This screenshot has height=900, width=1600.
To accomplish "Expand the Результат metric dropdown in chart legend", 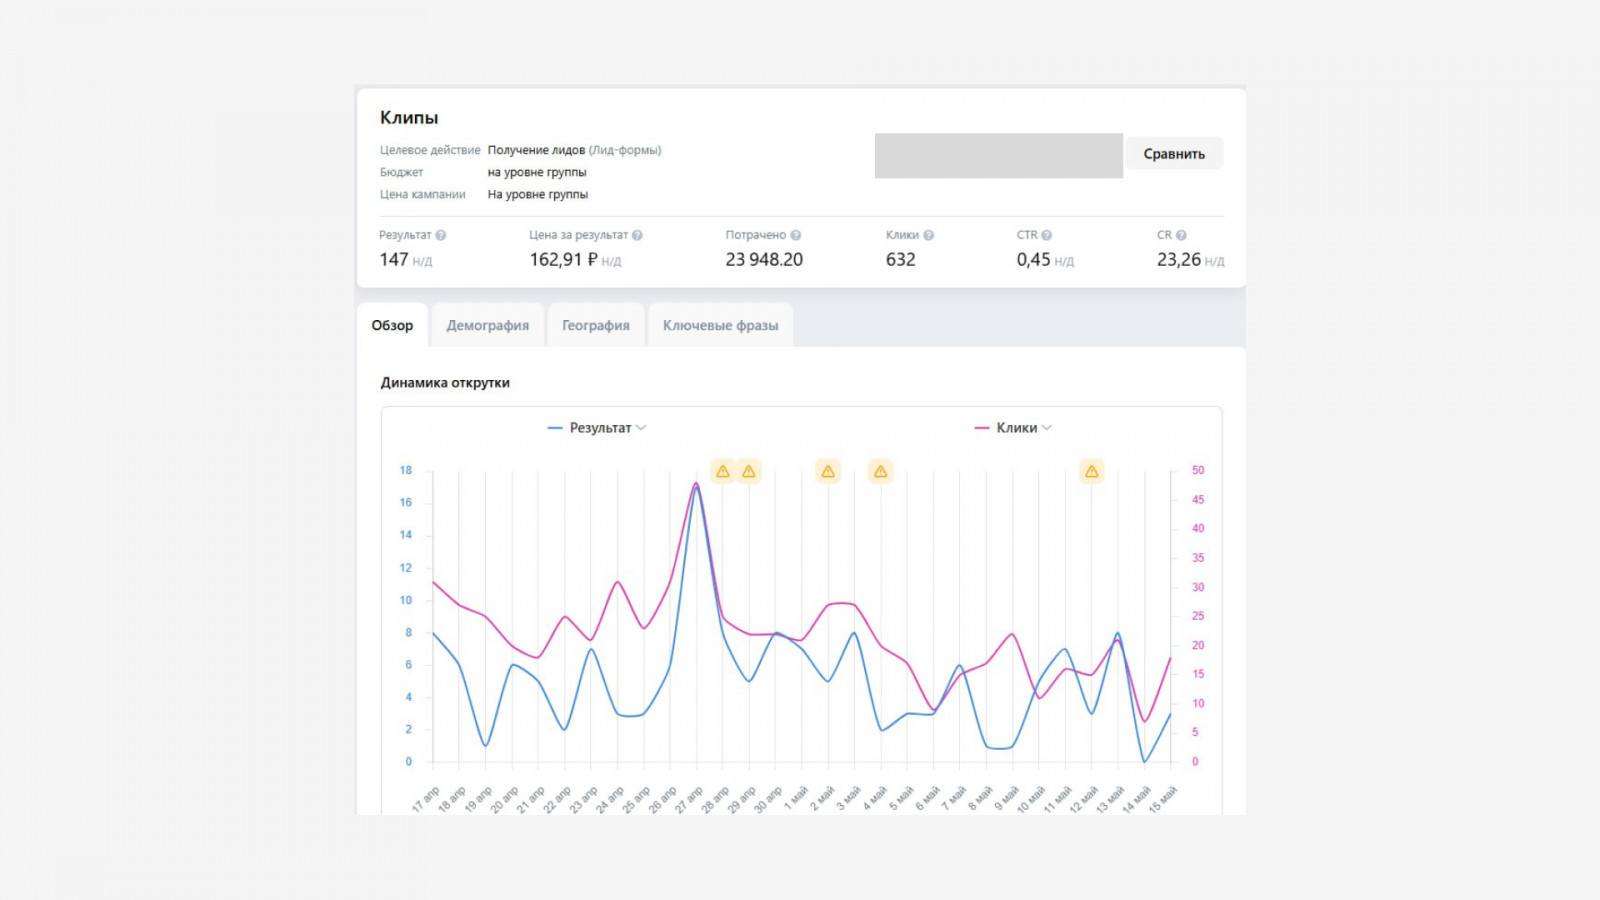I will (x=641, y=428).
